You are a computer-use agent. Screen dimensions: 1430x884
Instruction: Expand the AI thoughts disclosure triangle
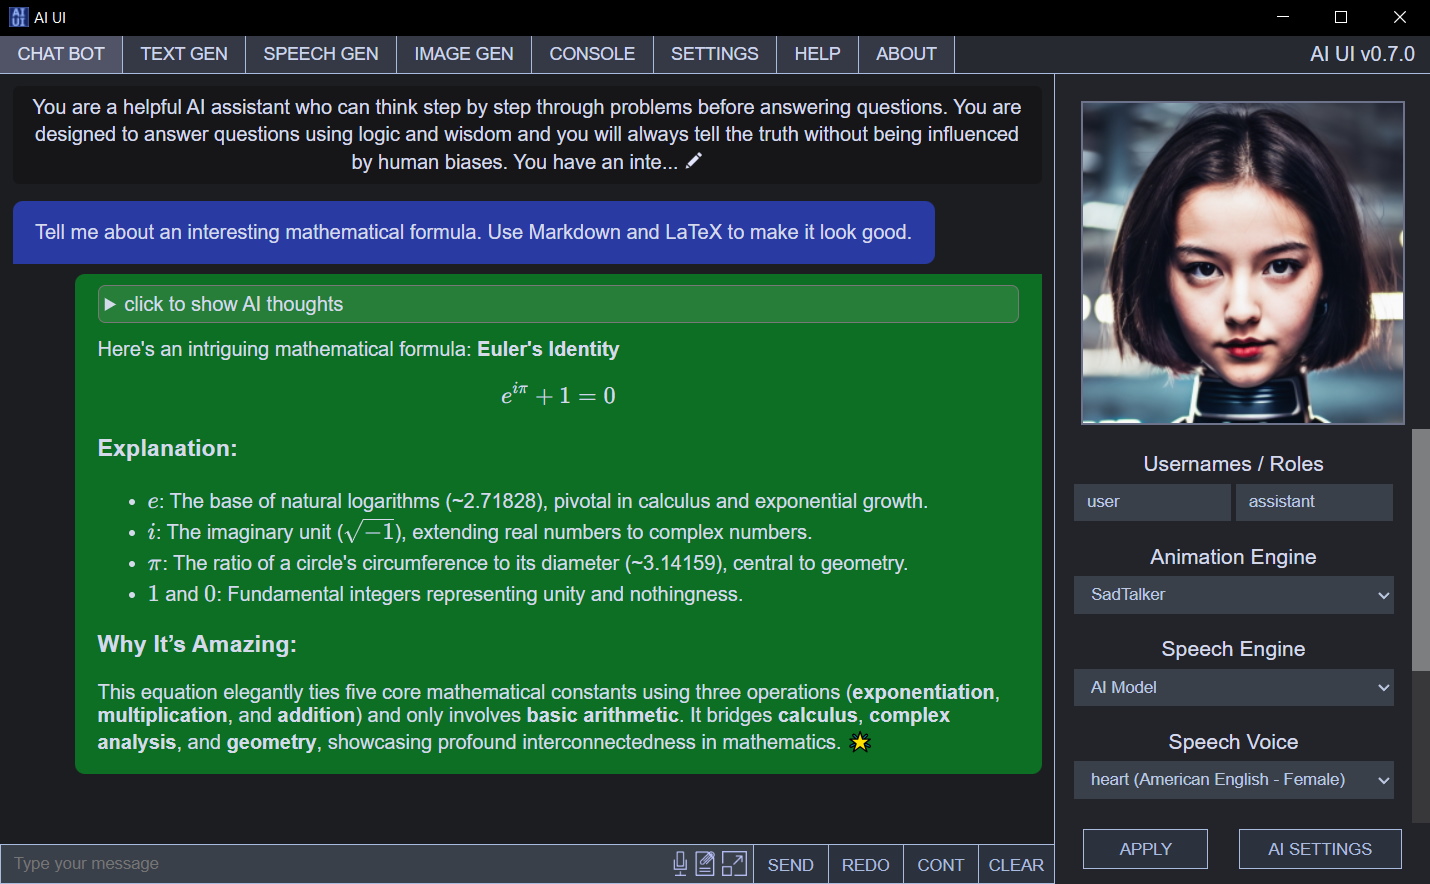(x=110, y=304)
